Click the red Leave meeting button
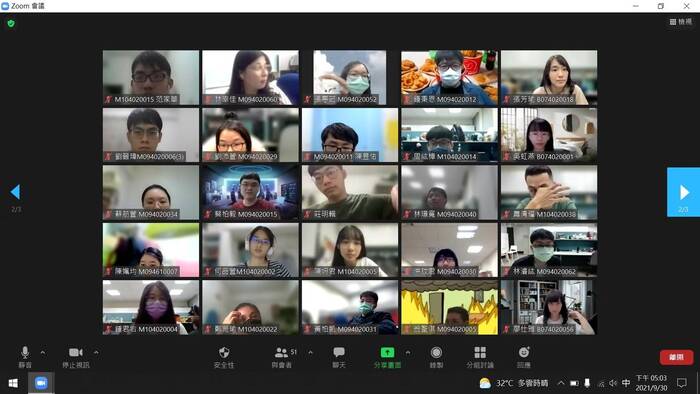The image size is (700, 394). tap(676, 357)
